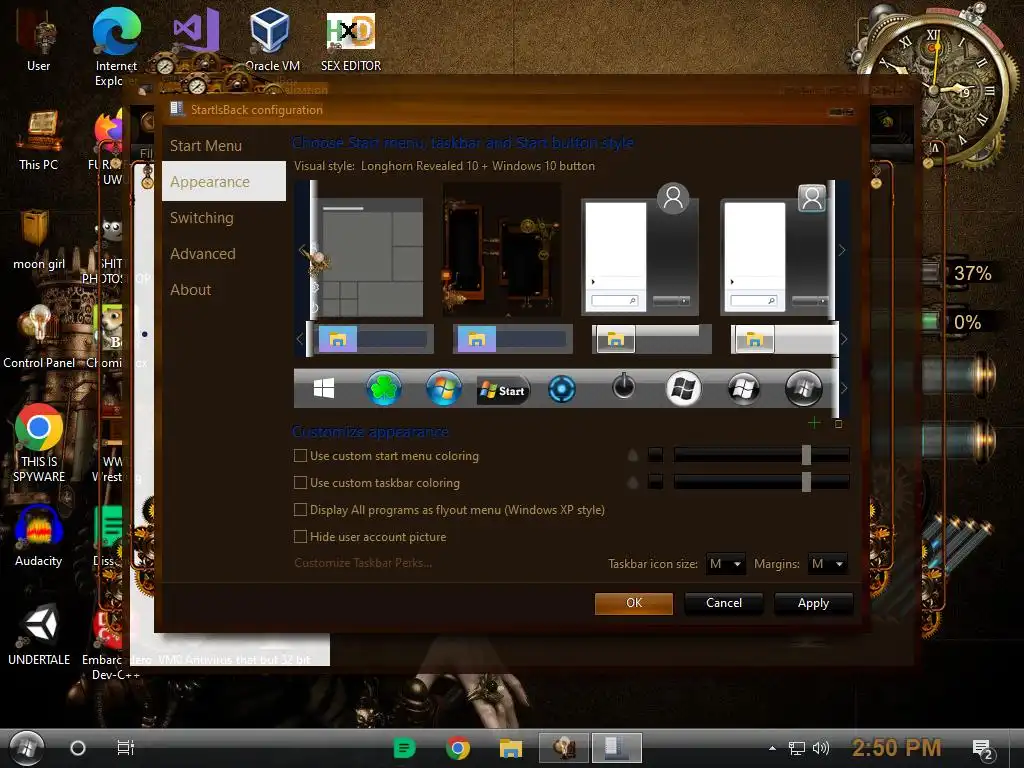
Task: Launch Internet Explorer desktop shortcut
Action: (x=116, y=47)
